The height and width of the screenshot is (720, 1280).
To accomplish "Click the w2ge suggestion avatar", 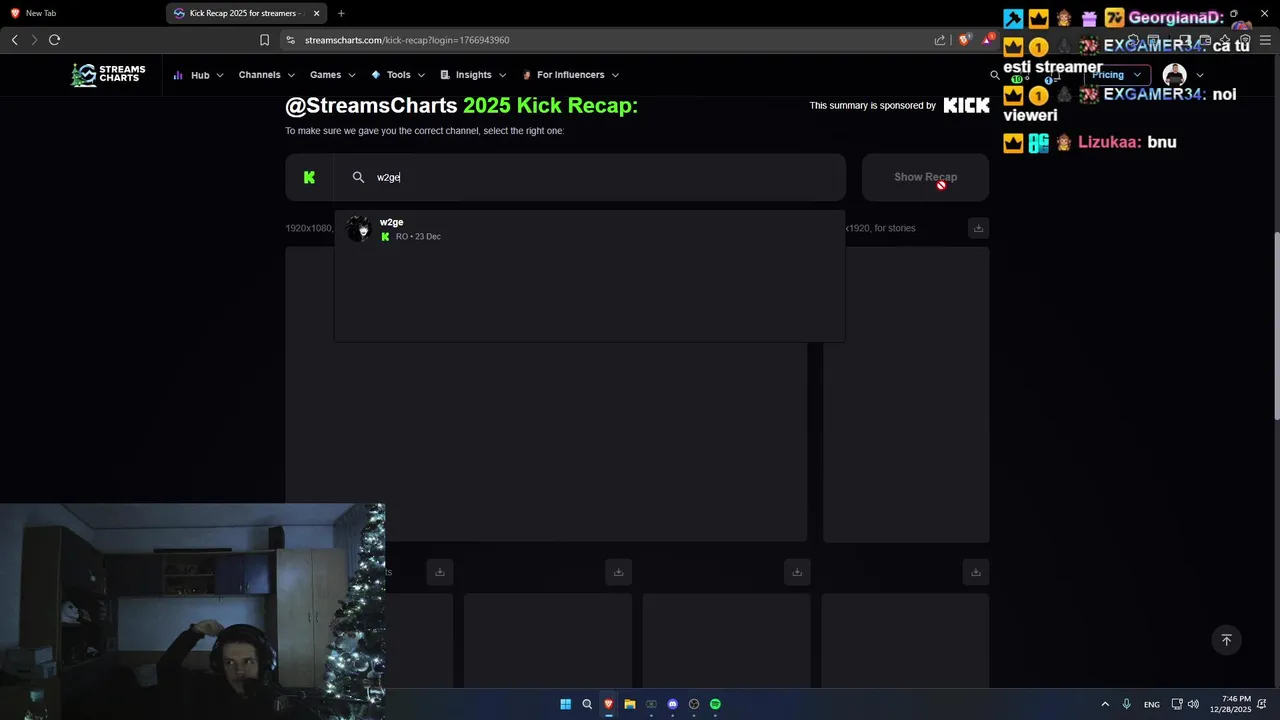I will tap(358, 229).
